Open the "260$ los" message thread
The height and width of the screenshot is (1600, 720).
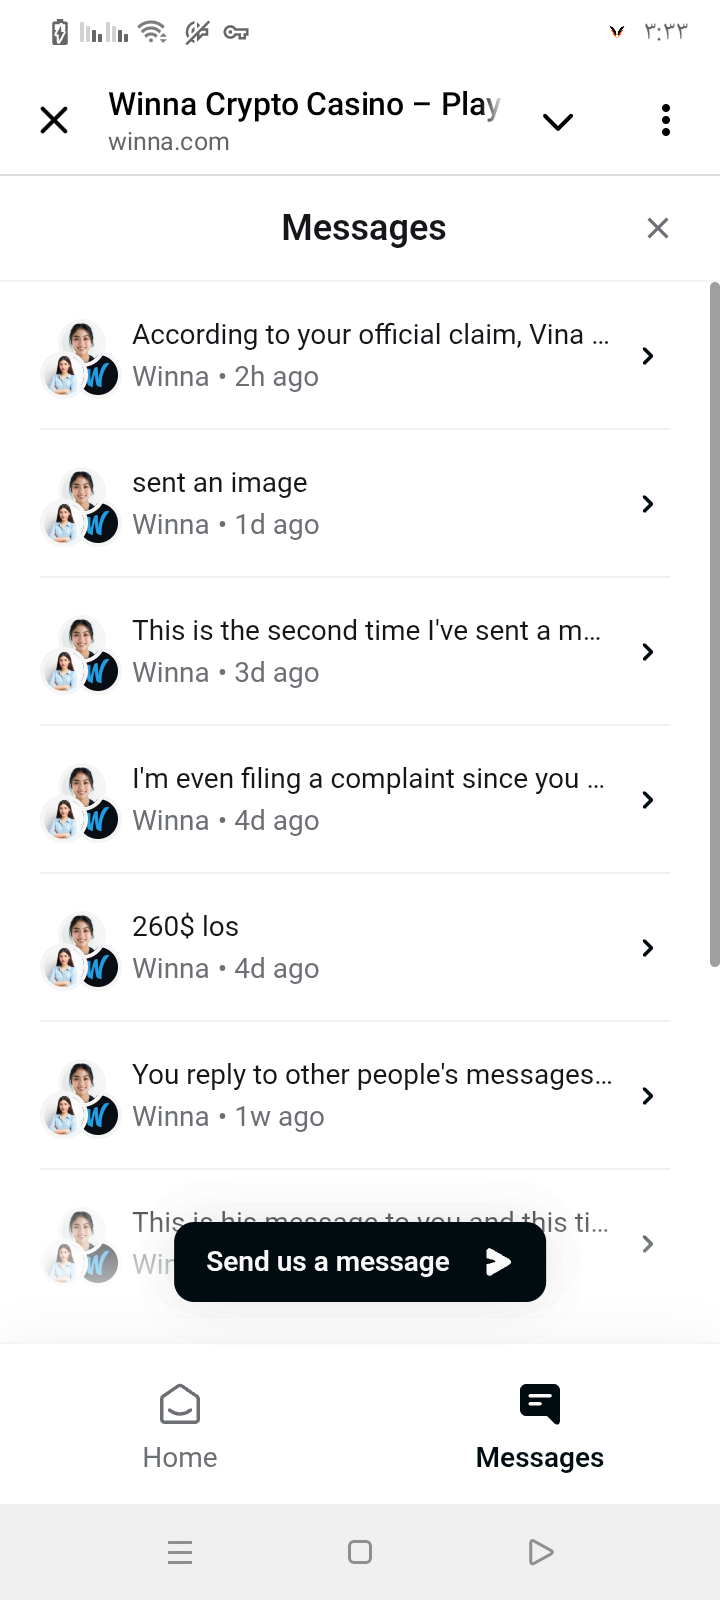(x=370, y=947)
